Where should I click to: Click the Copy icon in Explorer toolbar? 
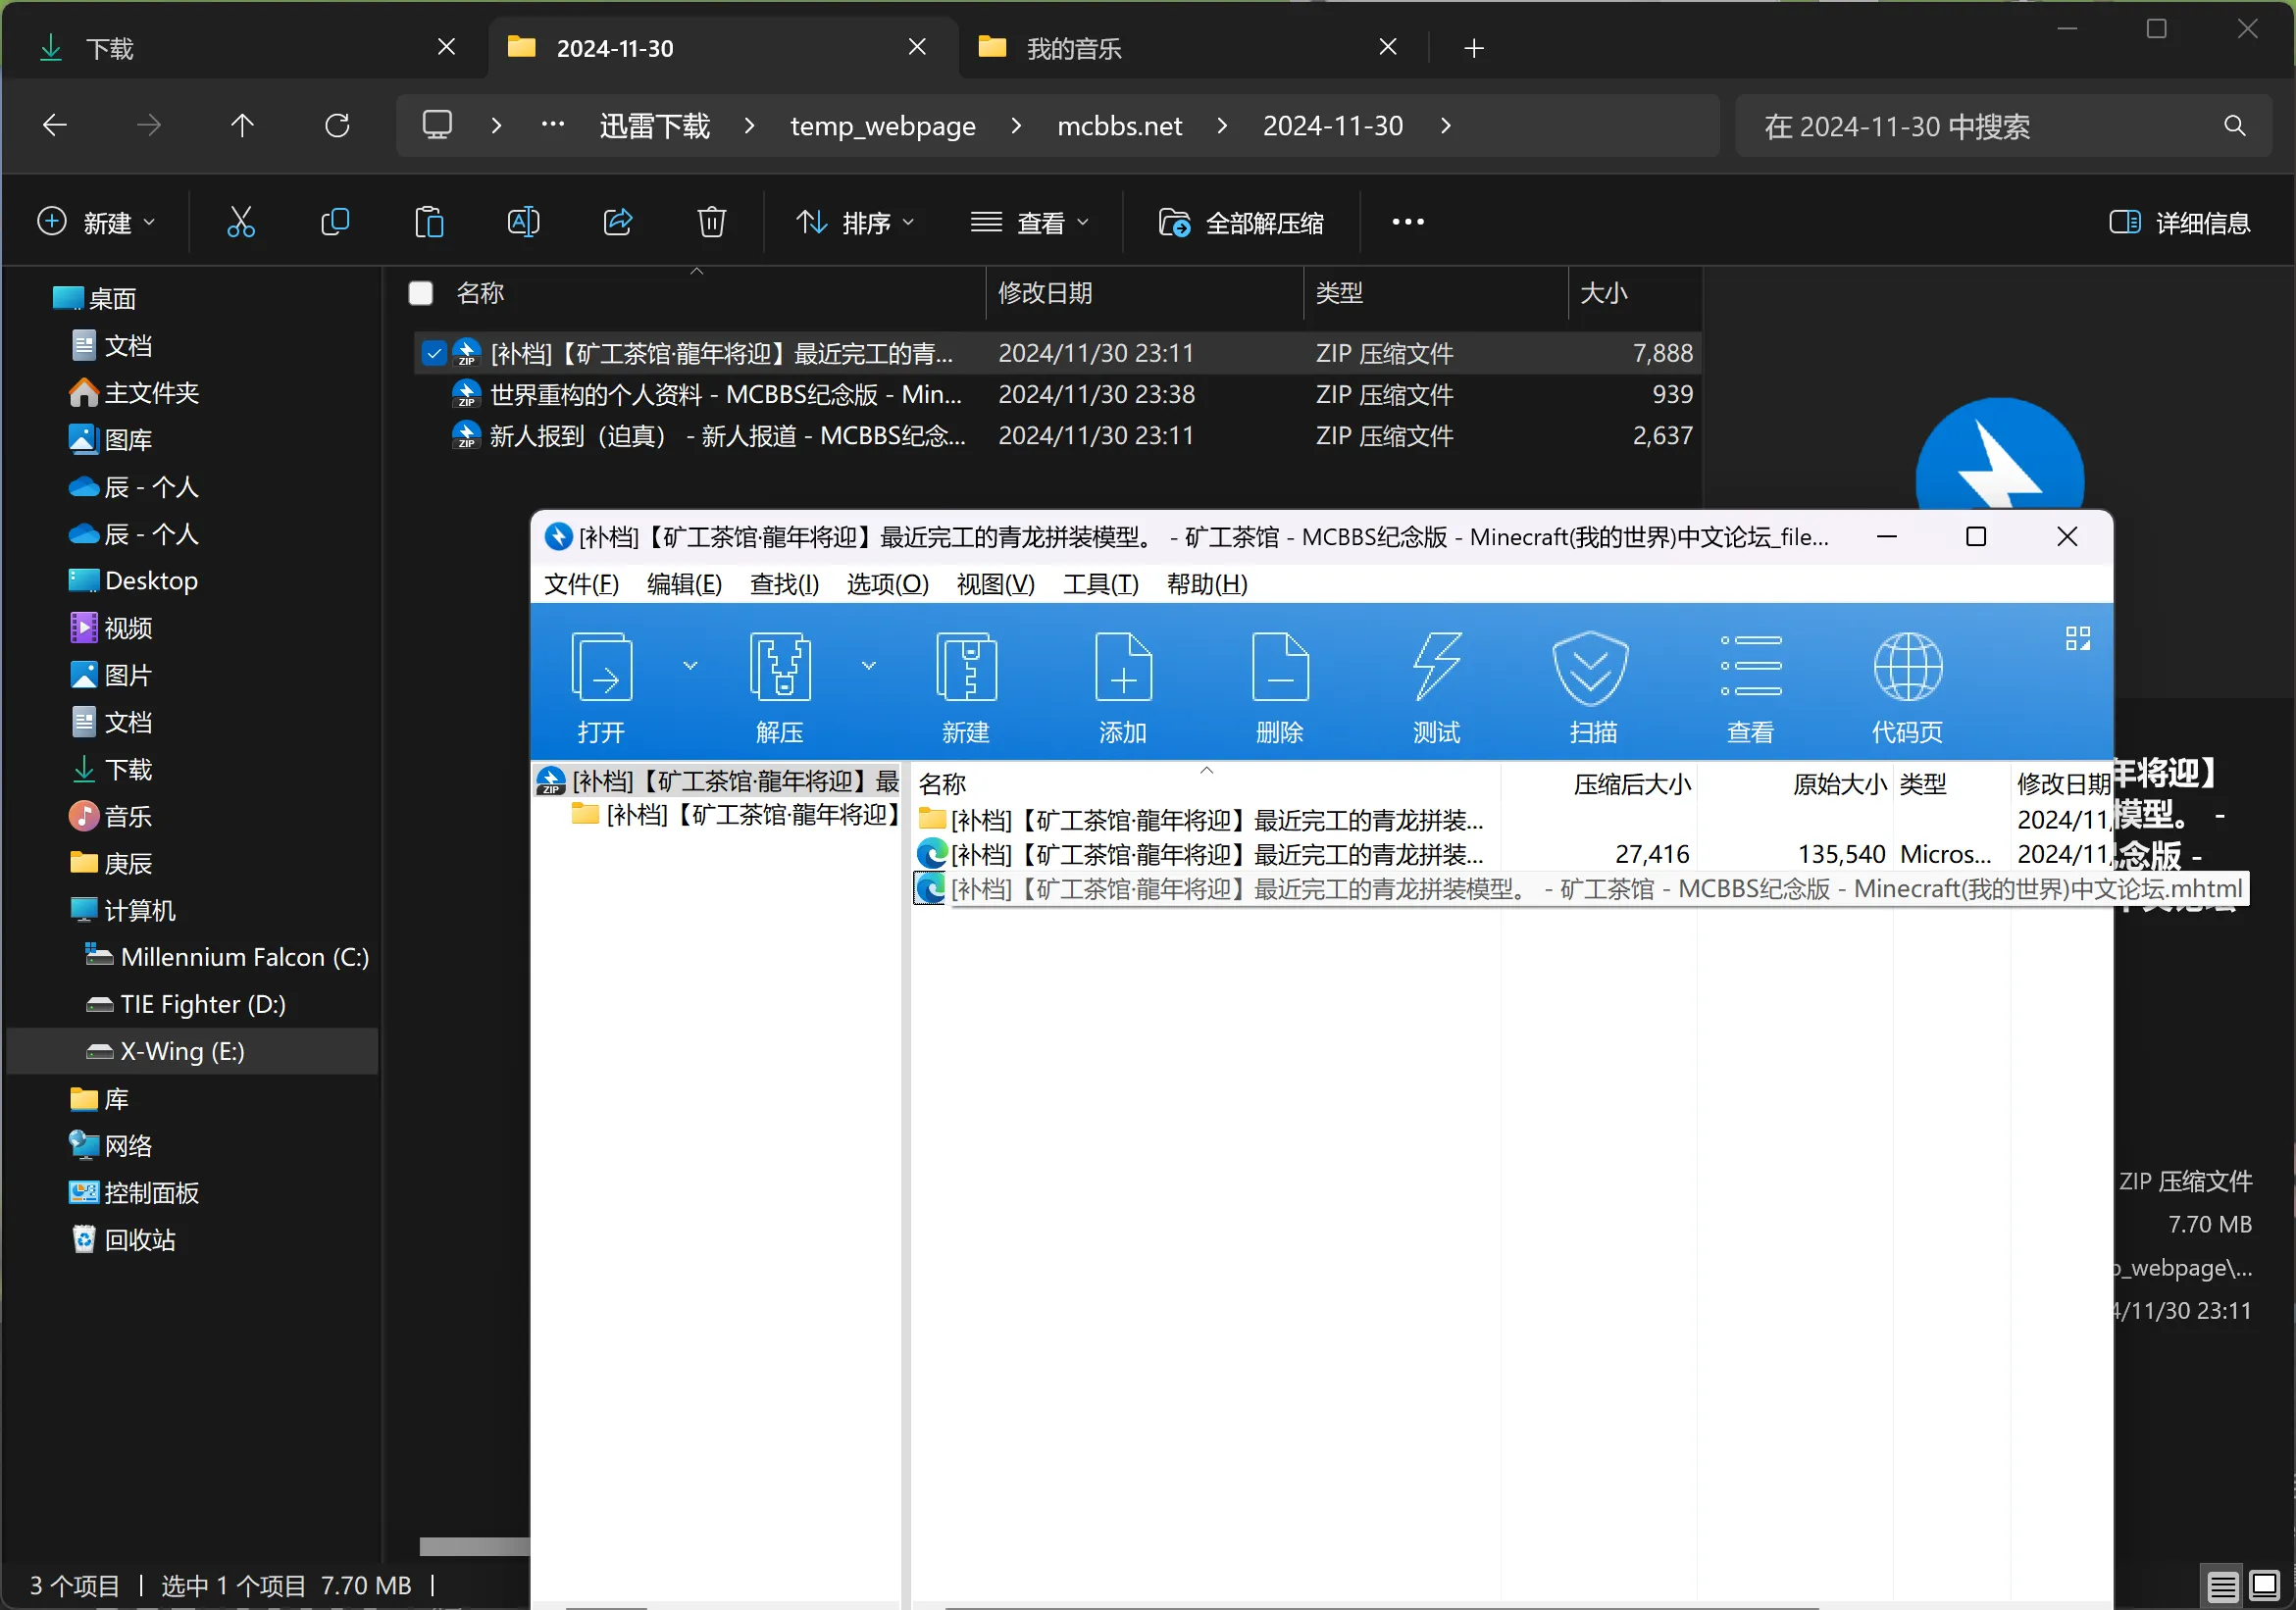point(334,221)
